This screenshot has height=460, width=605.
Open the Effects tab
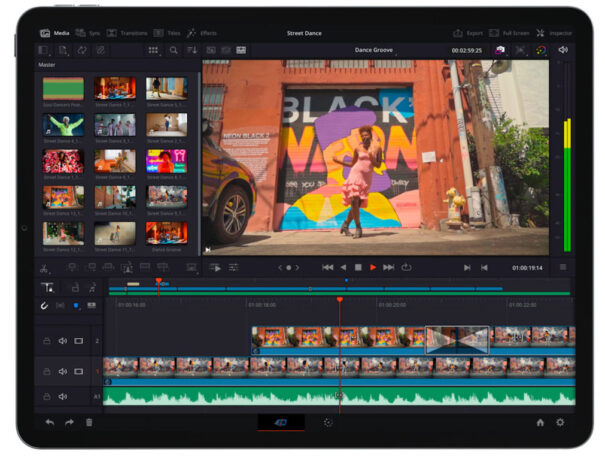(201, 33)
